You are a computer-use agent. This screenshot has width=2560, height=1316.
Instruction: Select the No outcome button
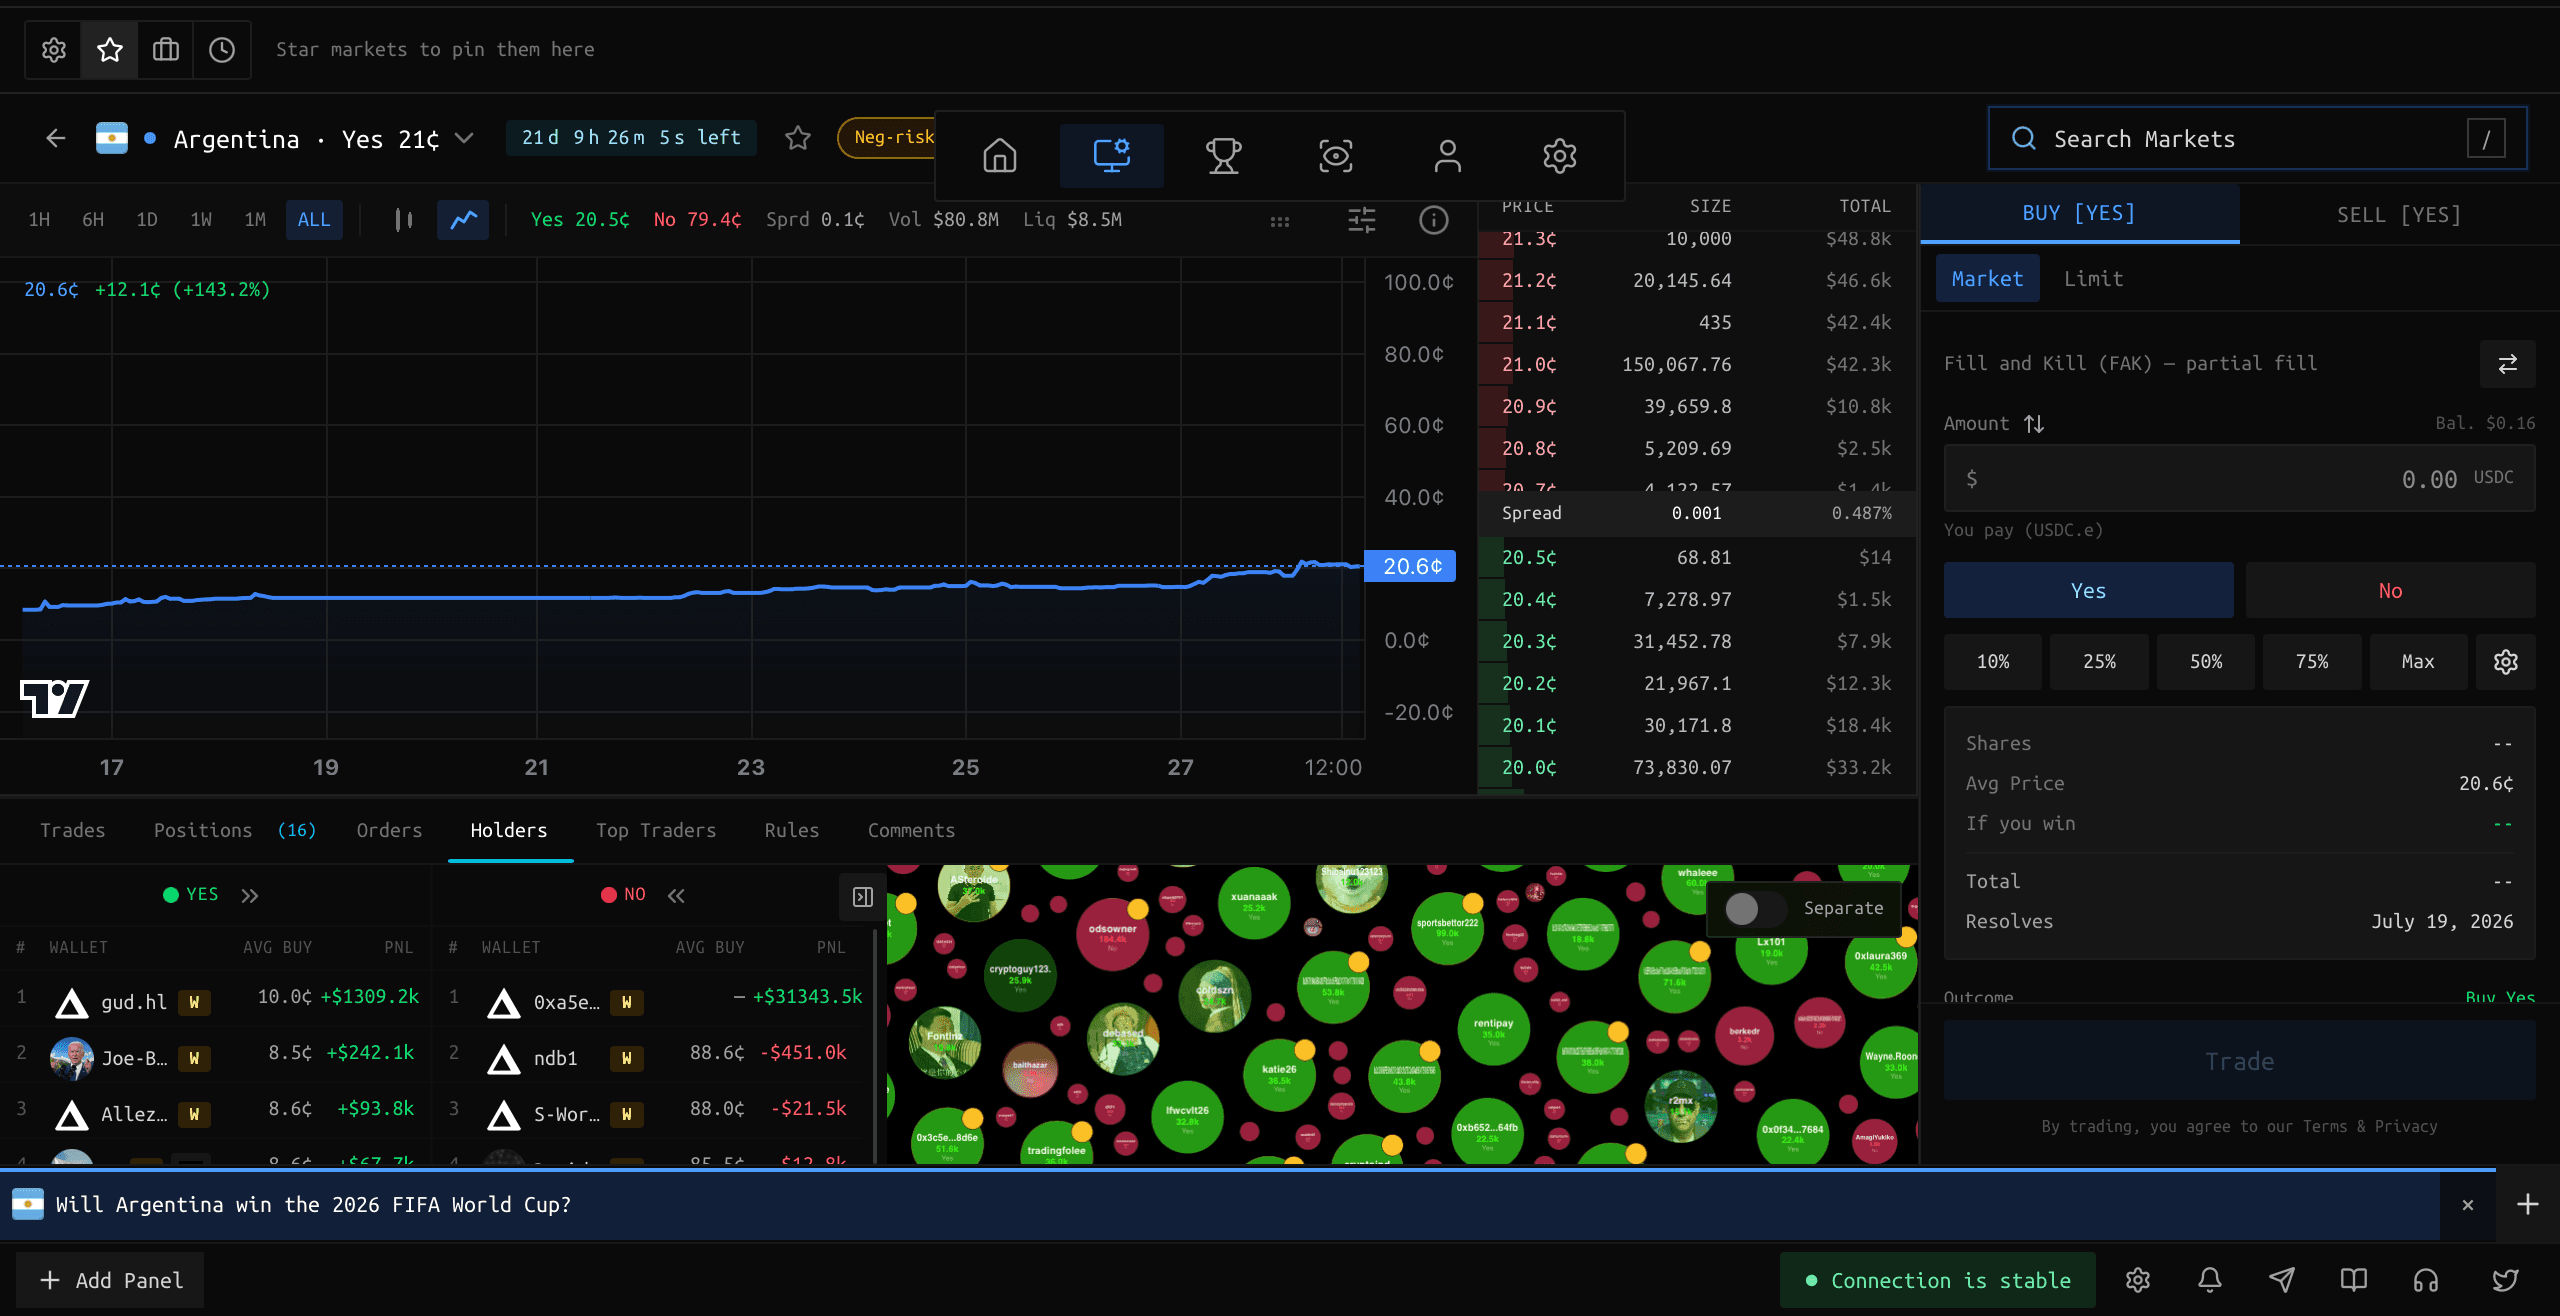(2391, 590)
